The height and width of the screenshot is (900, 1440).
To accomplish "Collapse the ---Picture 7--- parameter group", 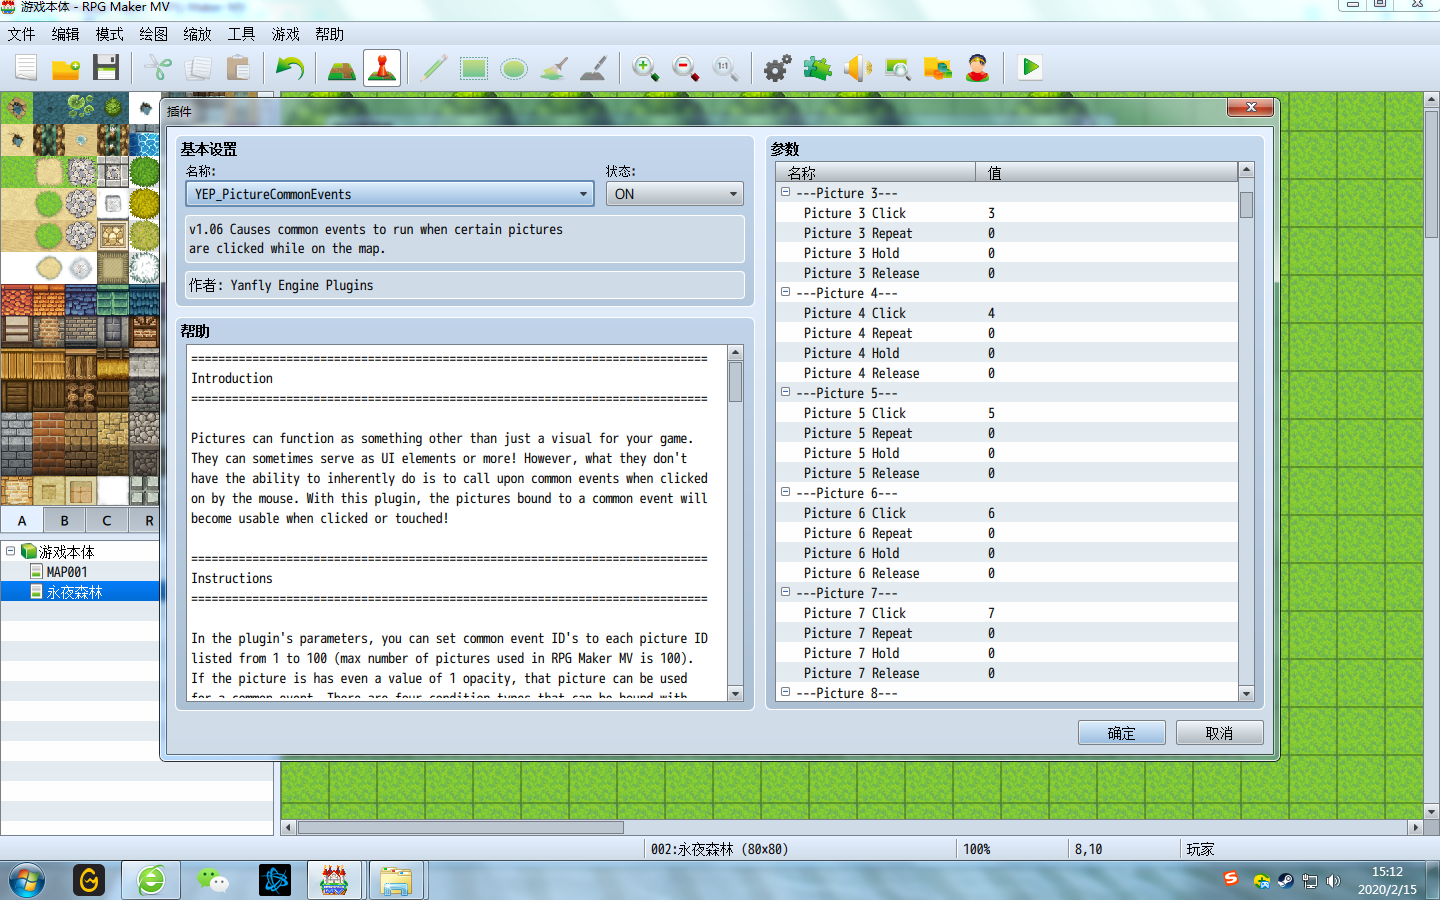I will pos(786,592).
